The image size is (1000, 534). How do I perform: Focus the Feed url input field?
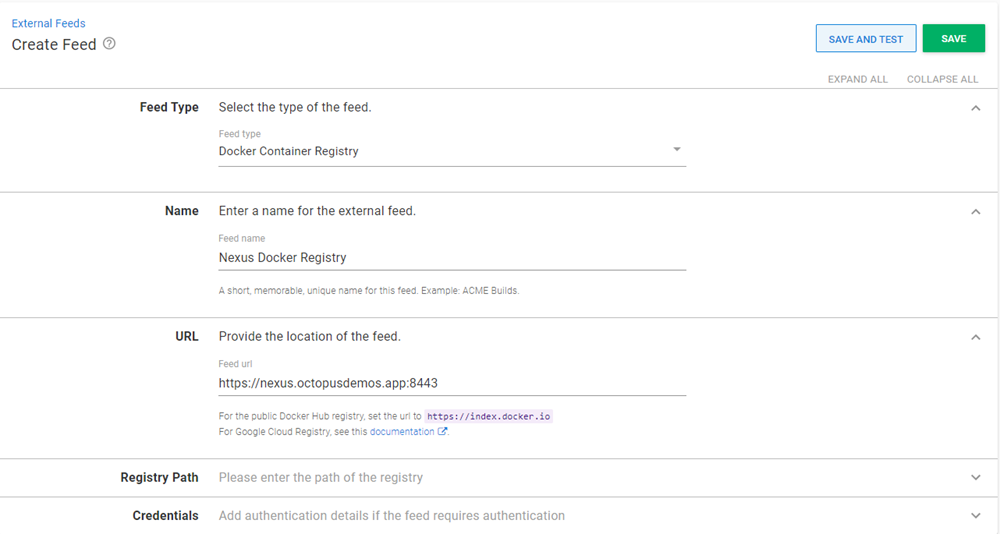[452, 383]
